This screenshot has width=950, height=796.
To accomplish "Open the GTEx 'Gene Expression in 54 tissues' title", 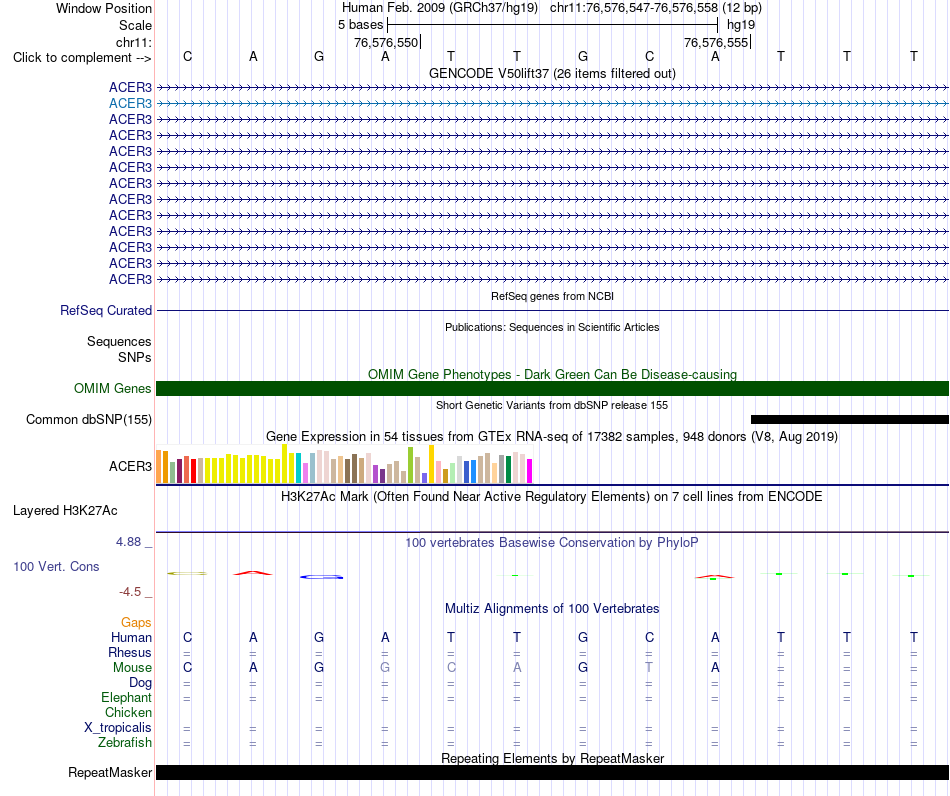I will [x=552, y=436].
